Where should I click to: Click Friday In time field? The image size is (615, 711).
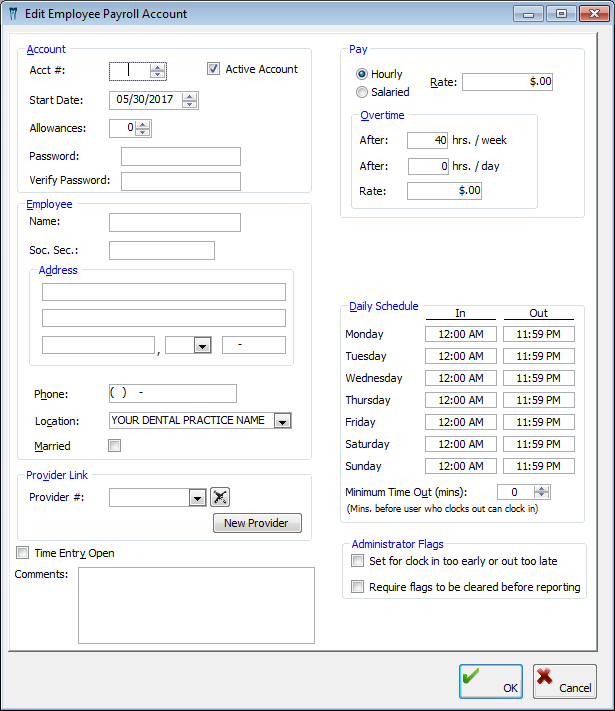click(x=461, y=422)
